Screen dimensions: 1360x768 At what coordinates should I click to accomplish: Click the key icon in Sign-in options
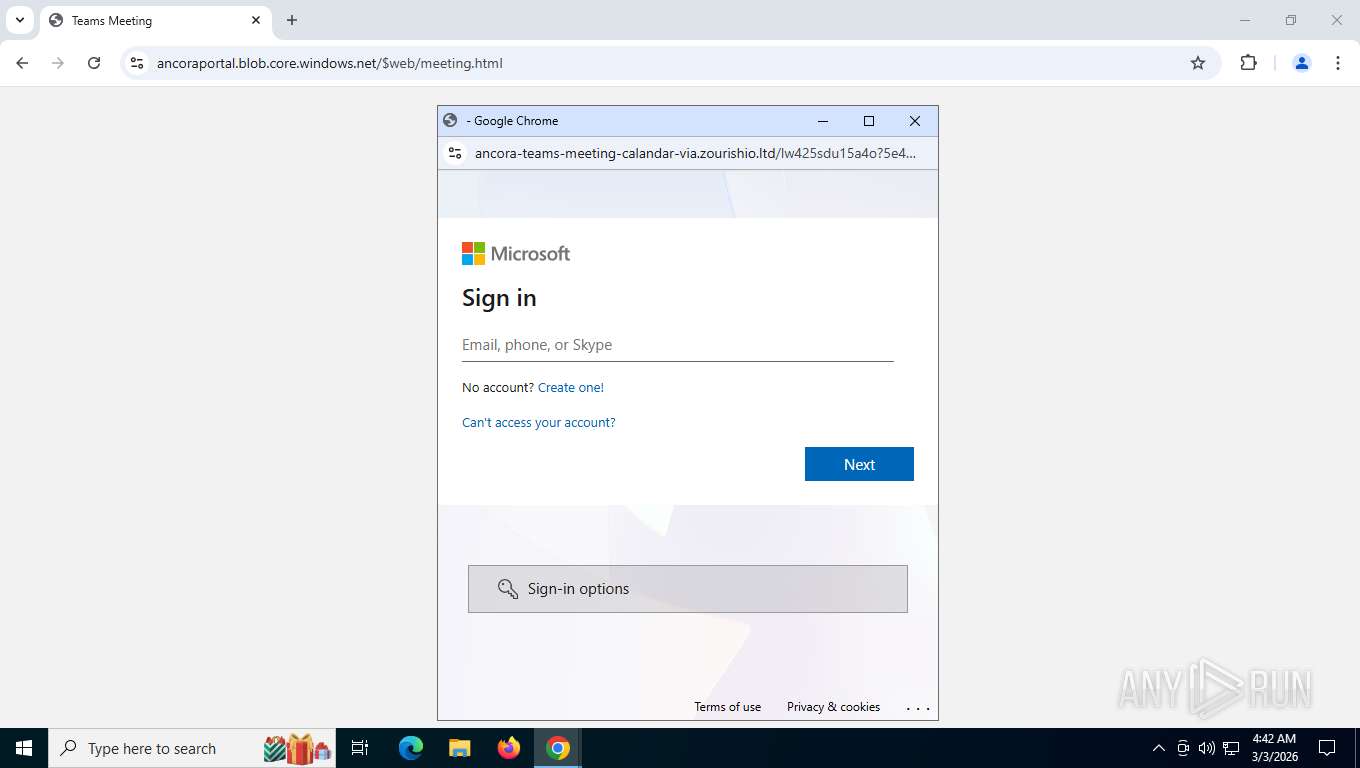[508, 589]
